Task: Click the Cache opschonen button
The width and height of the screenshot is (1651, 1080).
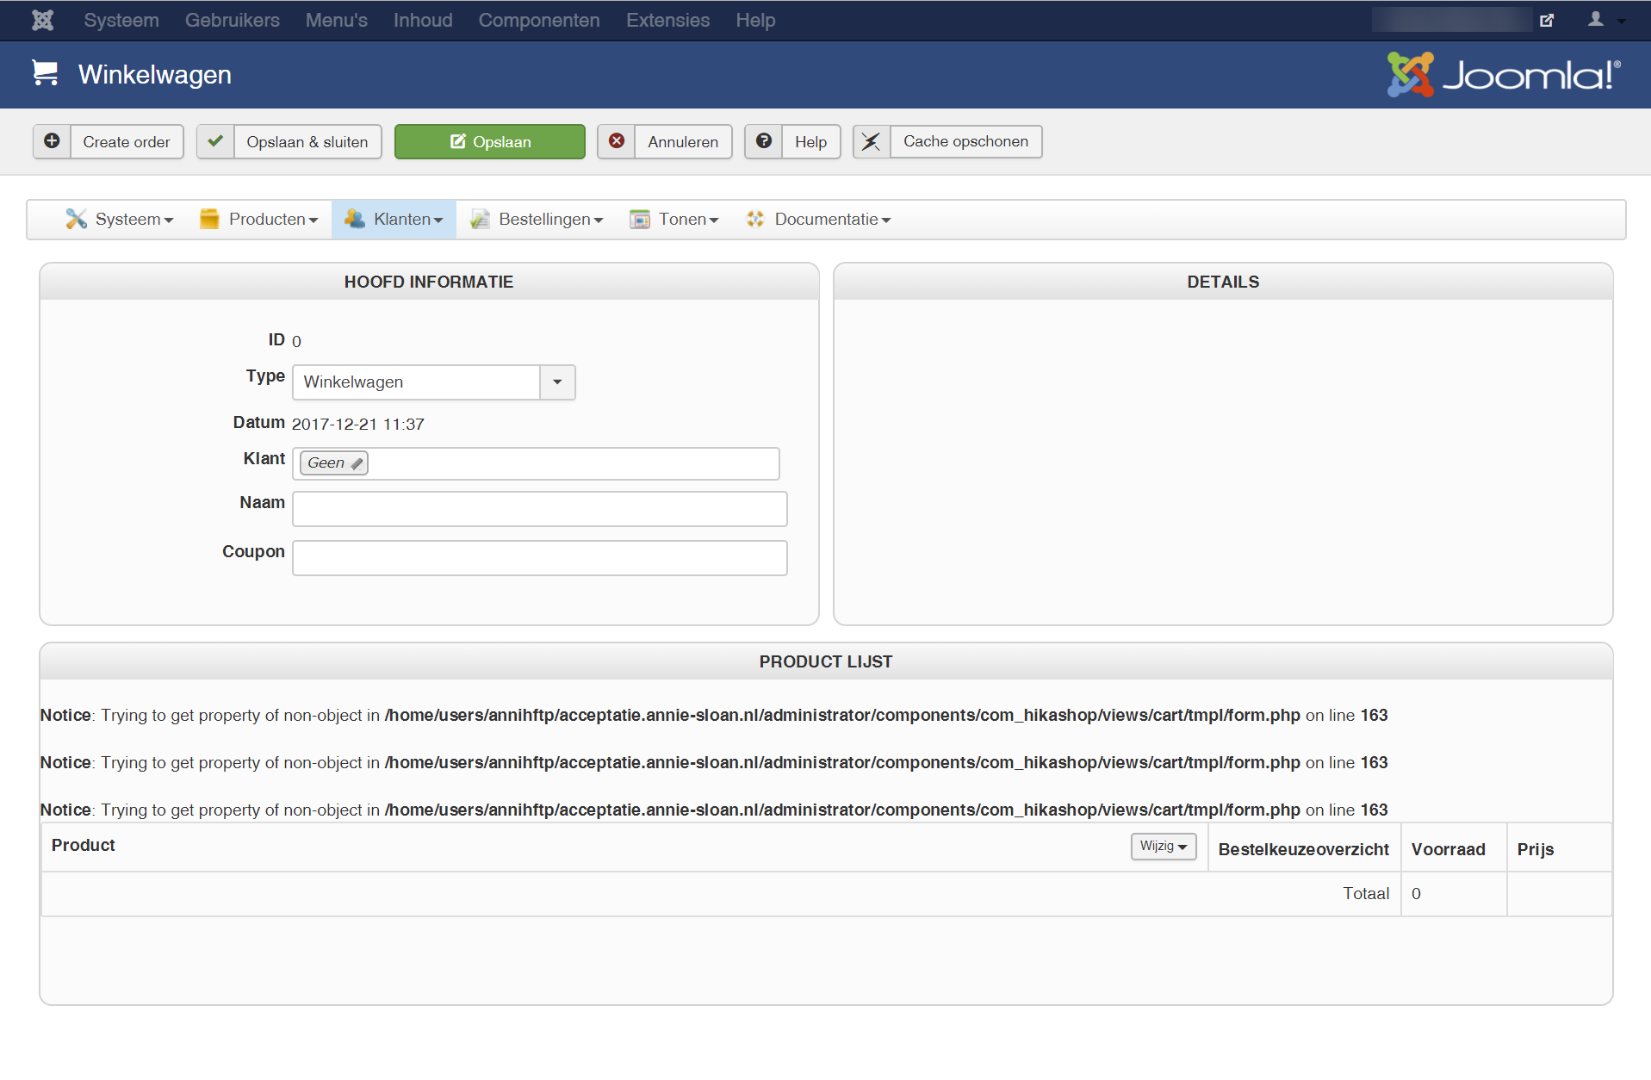Action: (947, 141)
